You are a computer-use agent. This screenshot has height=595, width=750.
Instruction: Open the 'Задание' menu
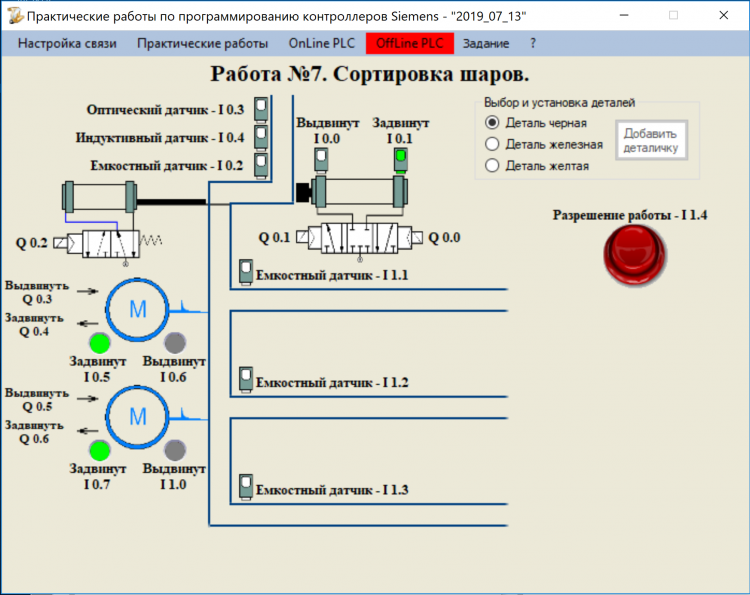[485, 44]
